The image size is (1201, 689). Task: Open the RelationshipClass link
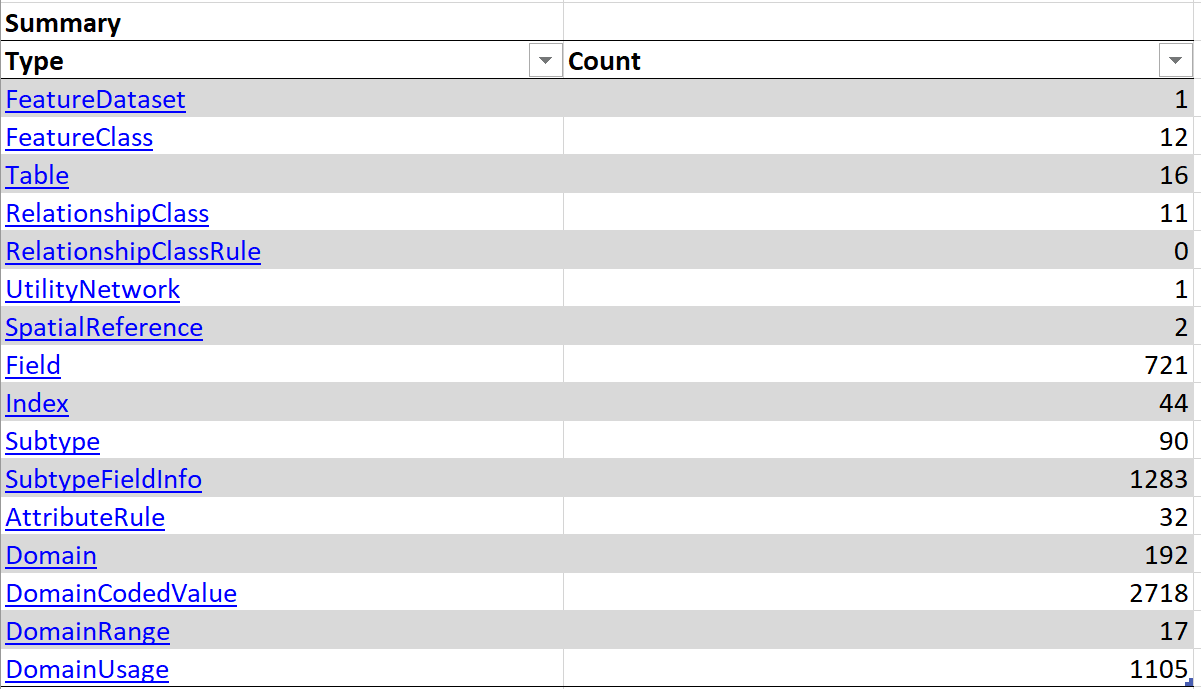[107, 214]
